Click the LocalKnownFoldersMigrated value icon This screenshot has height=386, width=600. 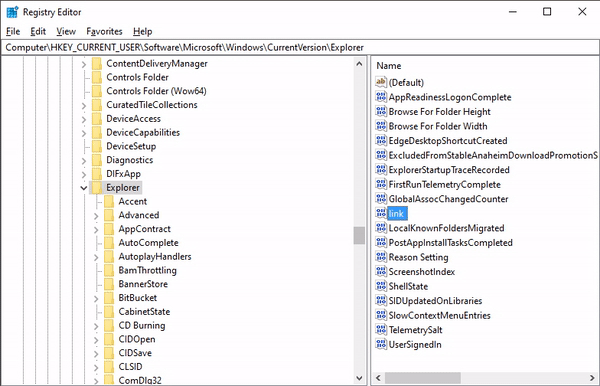point(381,227)
